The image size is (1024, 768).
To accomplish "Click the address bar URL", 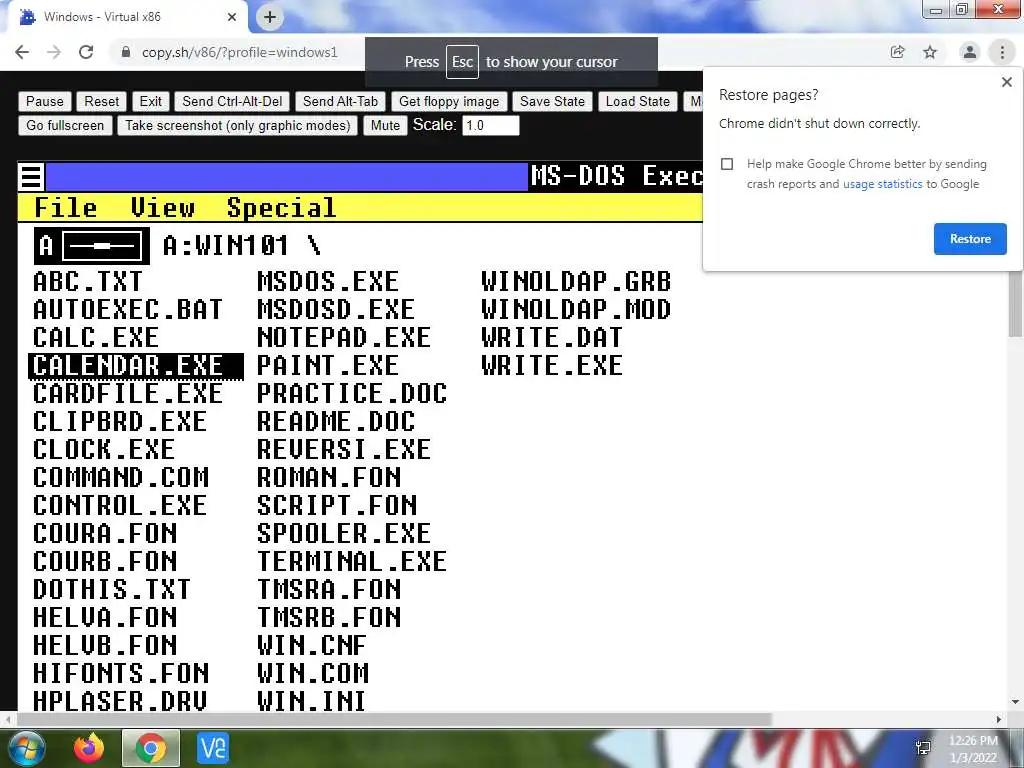I will click(x=240, y=52).
